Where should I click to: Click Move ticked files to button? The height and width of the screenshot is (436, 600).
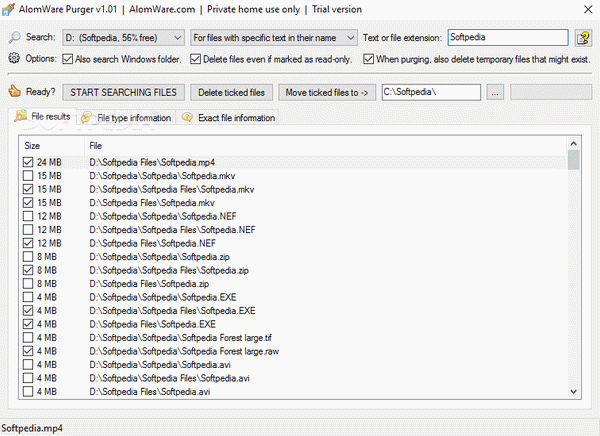327,92
